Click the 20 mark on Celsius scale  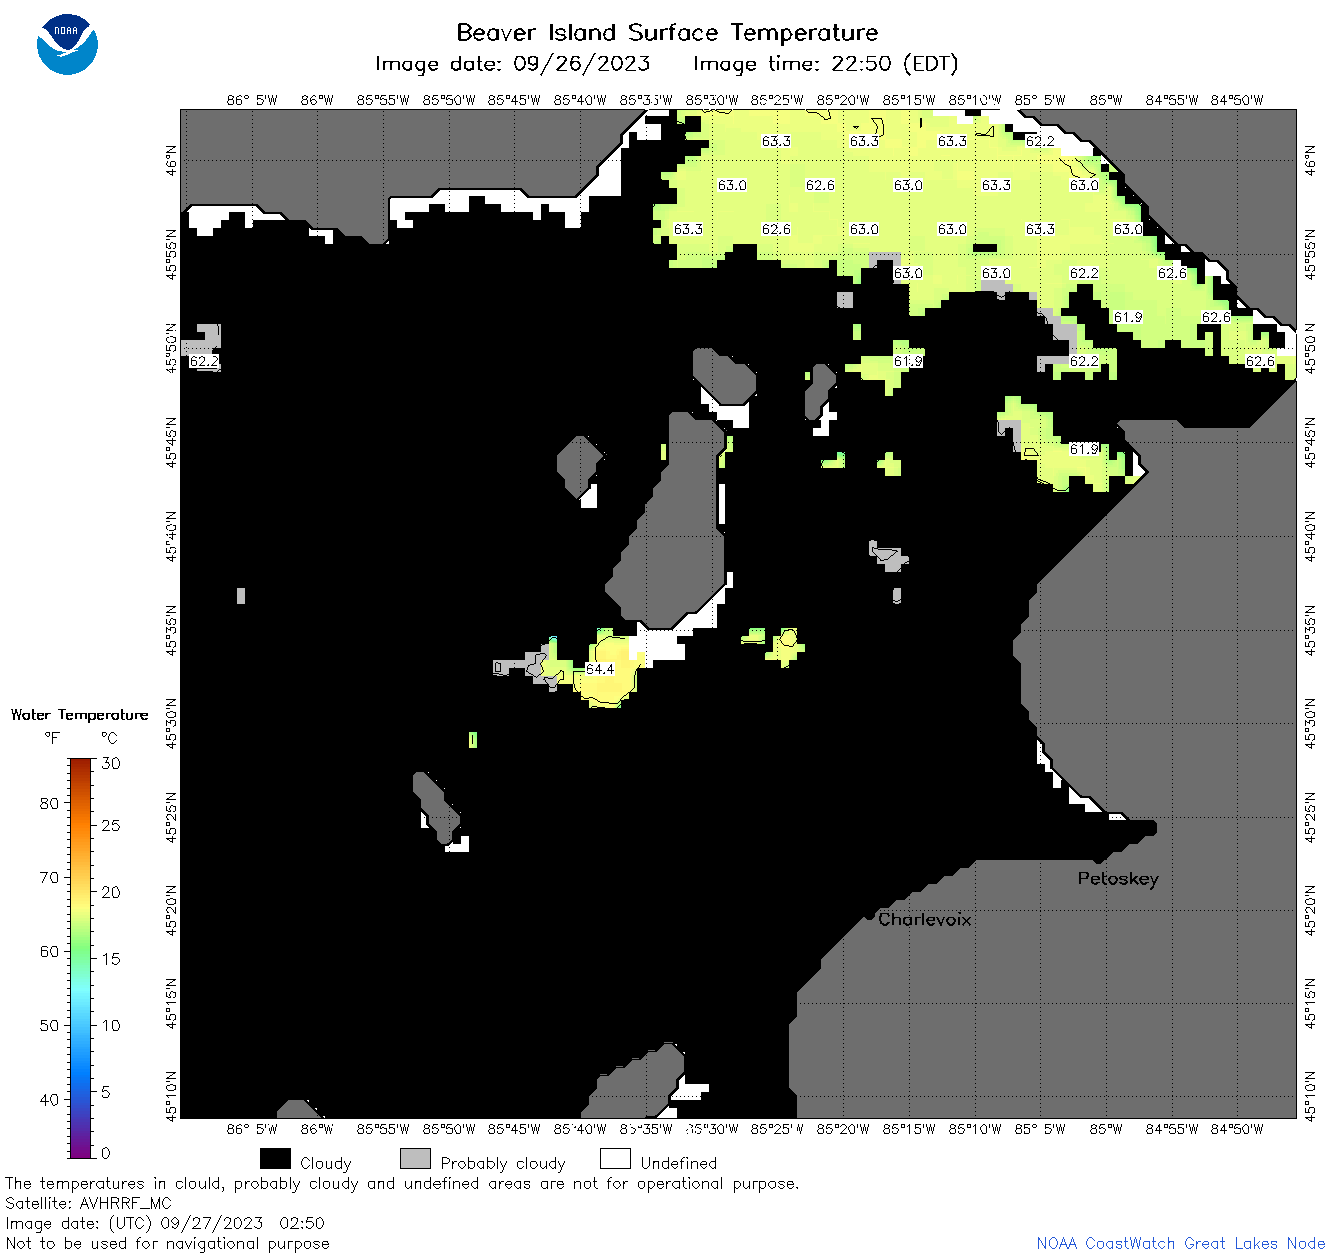[111, 892]
